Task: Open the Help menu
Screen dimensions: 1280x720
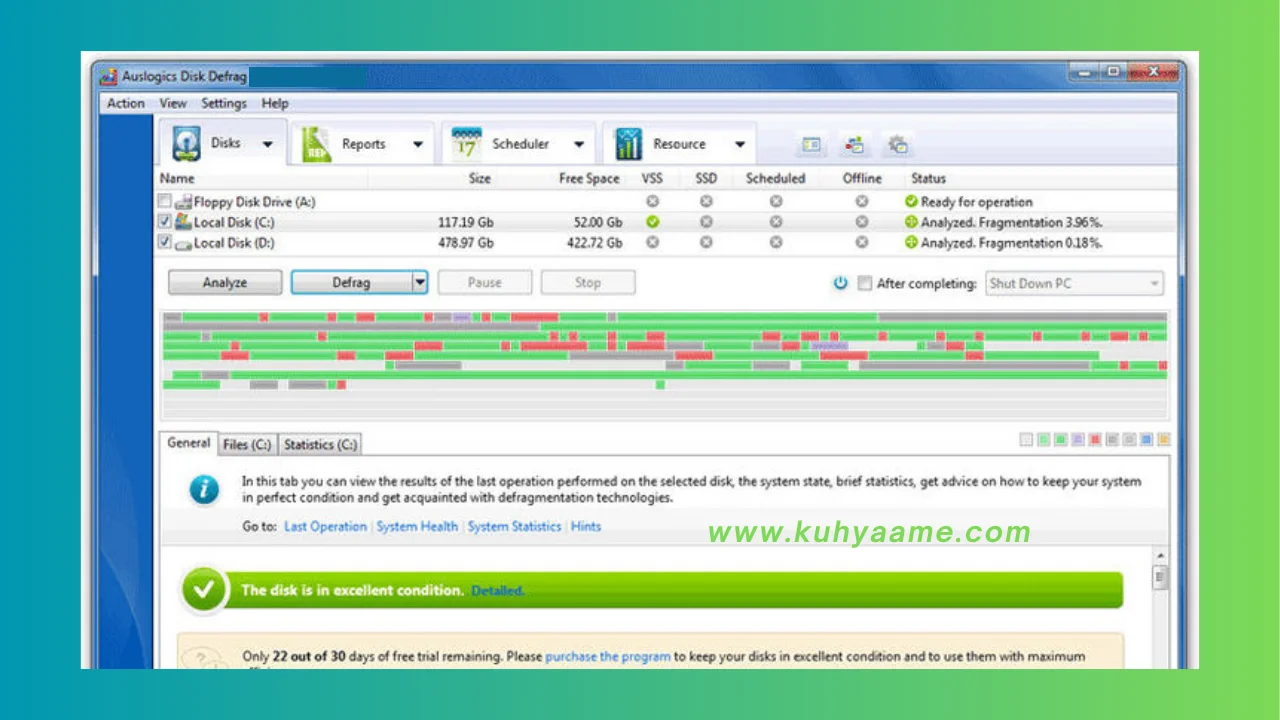Action: (x=275, y=103)
